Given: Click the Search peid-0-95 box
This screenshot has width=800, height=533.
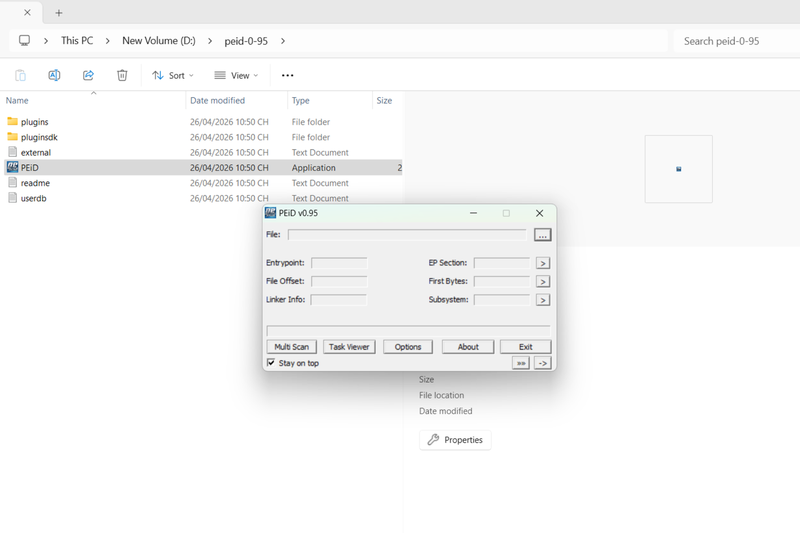Looking at the screenshot, I should tap(737, 41).
